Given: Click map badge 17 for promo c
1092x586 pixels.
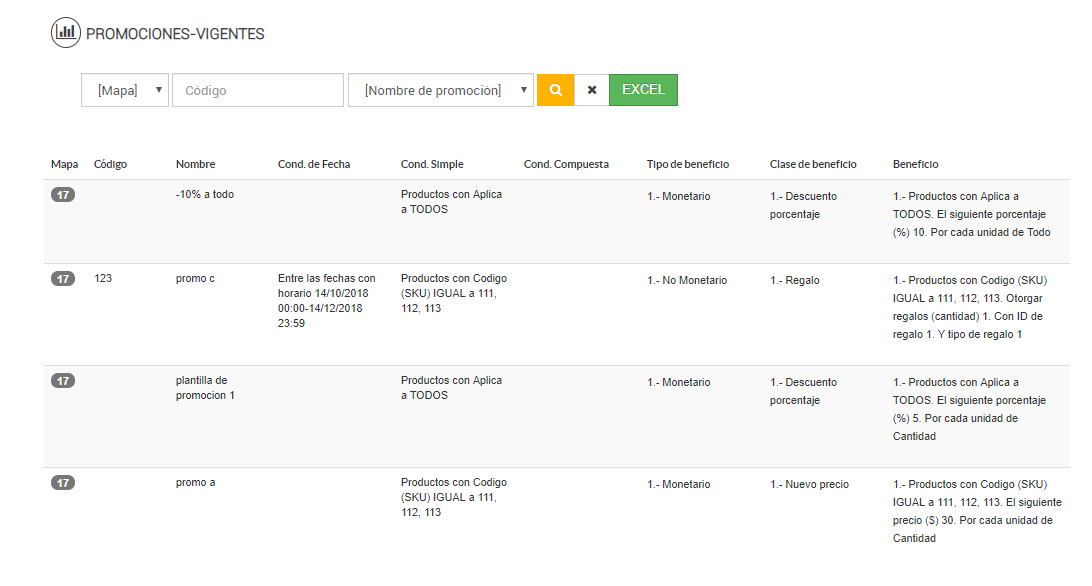Looking at the screenshot, I should (x=63, y=279).
